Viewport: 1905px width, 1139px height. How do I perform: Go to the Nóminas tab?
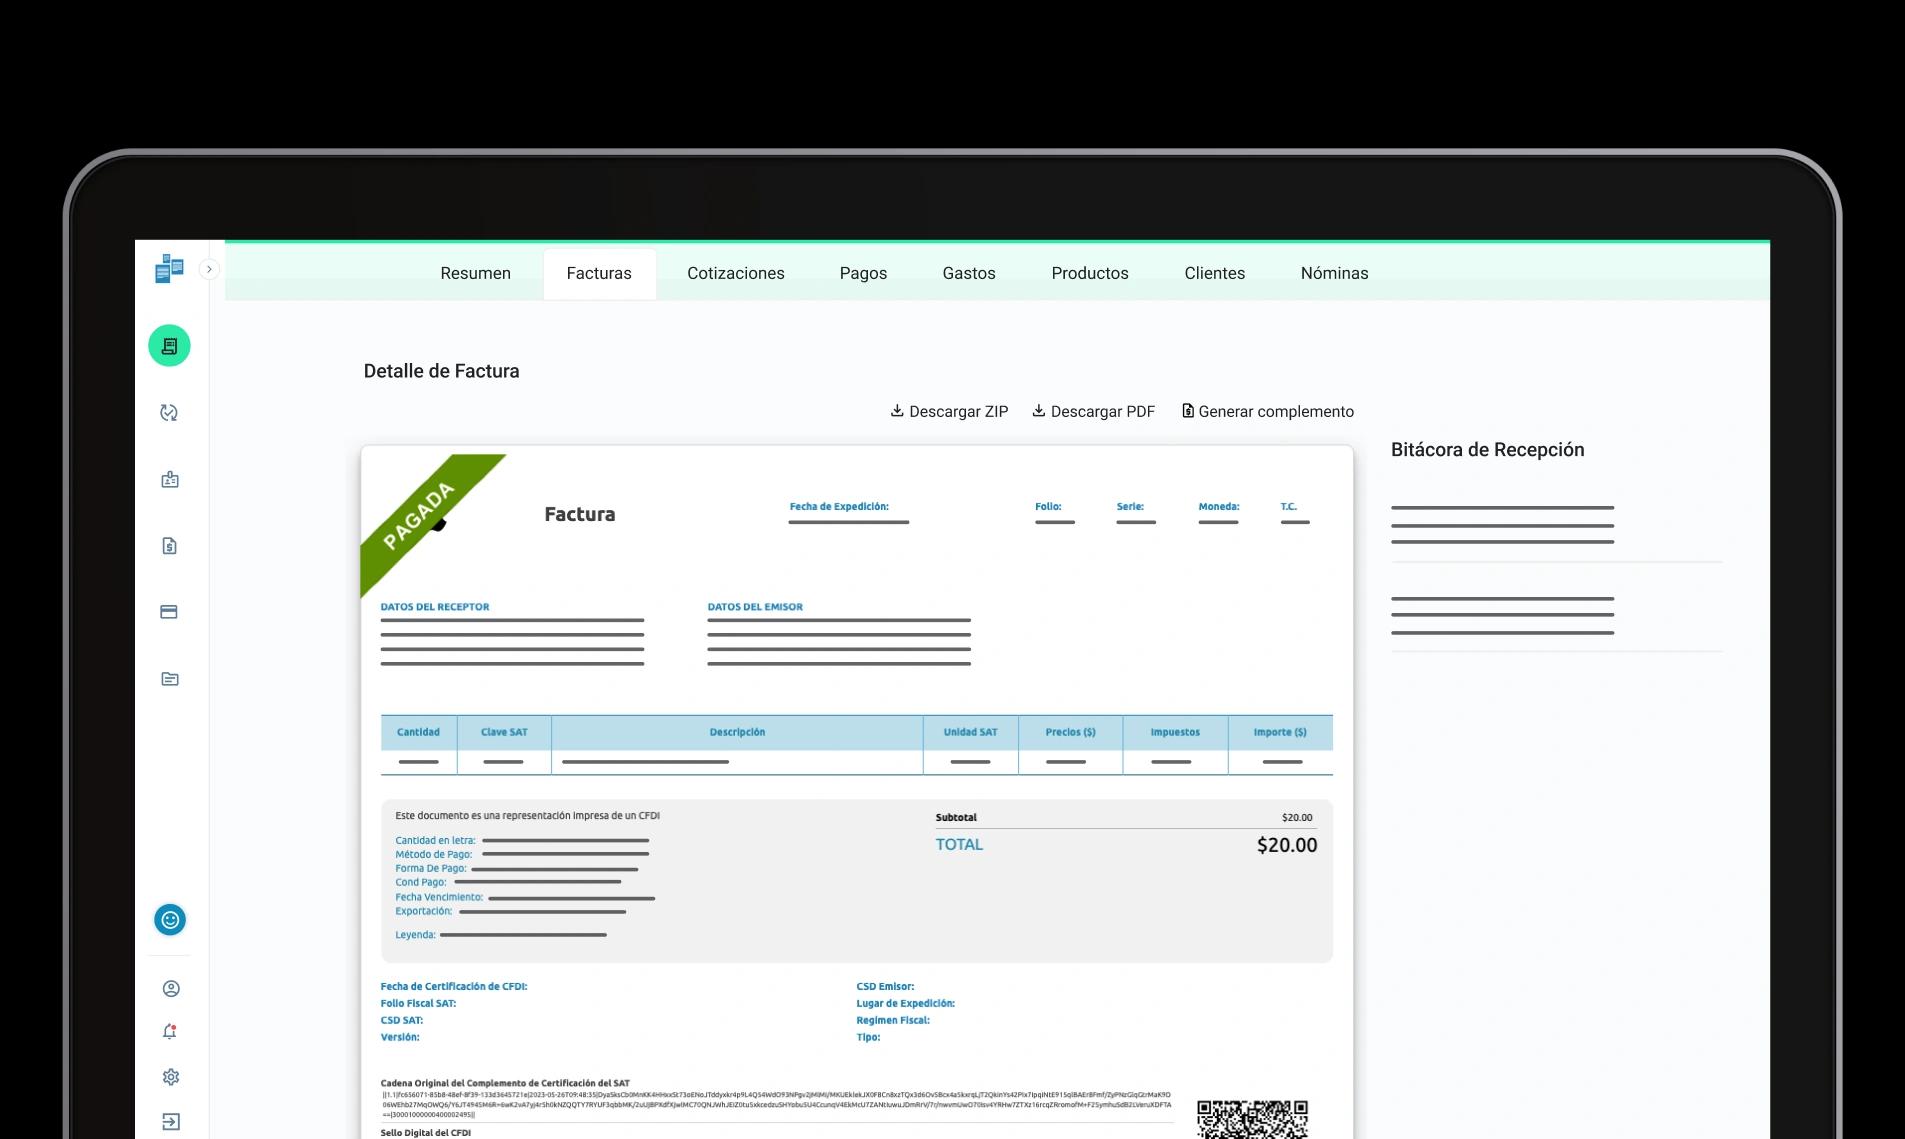coord(1334,273)
